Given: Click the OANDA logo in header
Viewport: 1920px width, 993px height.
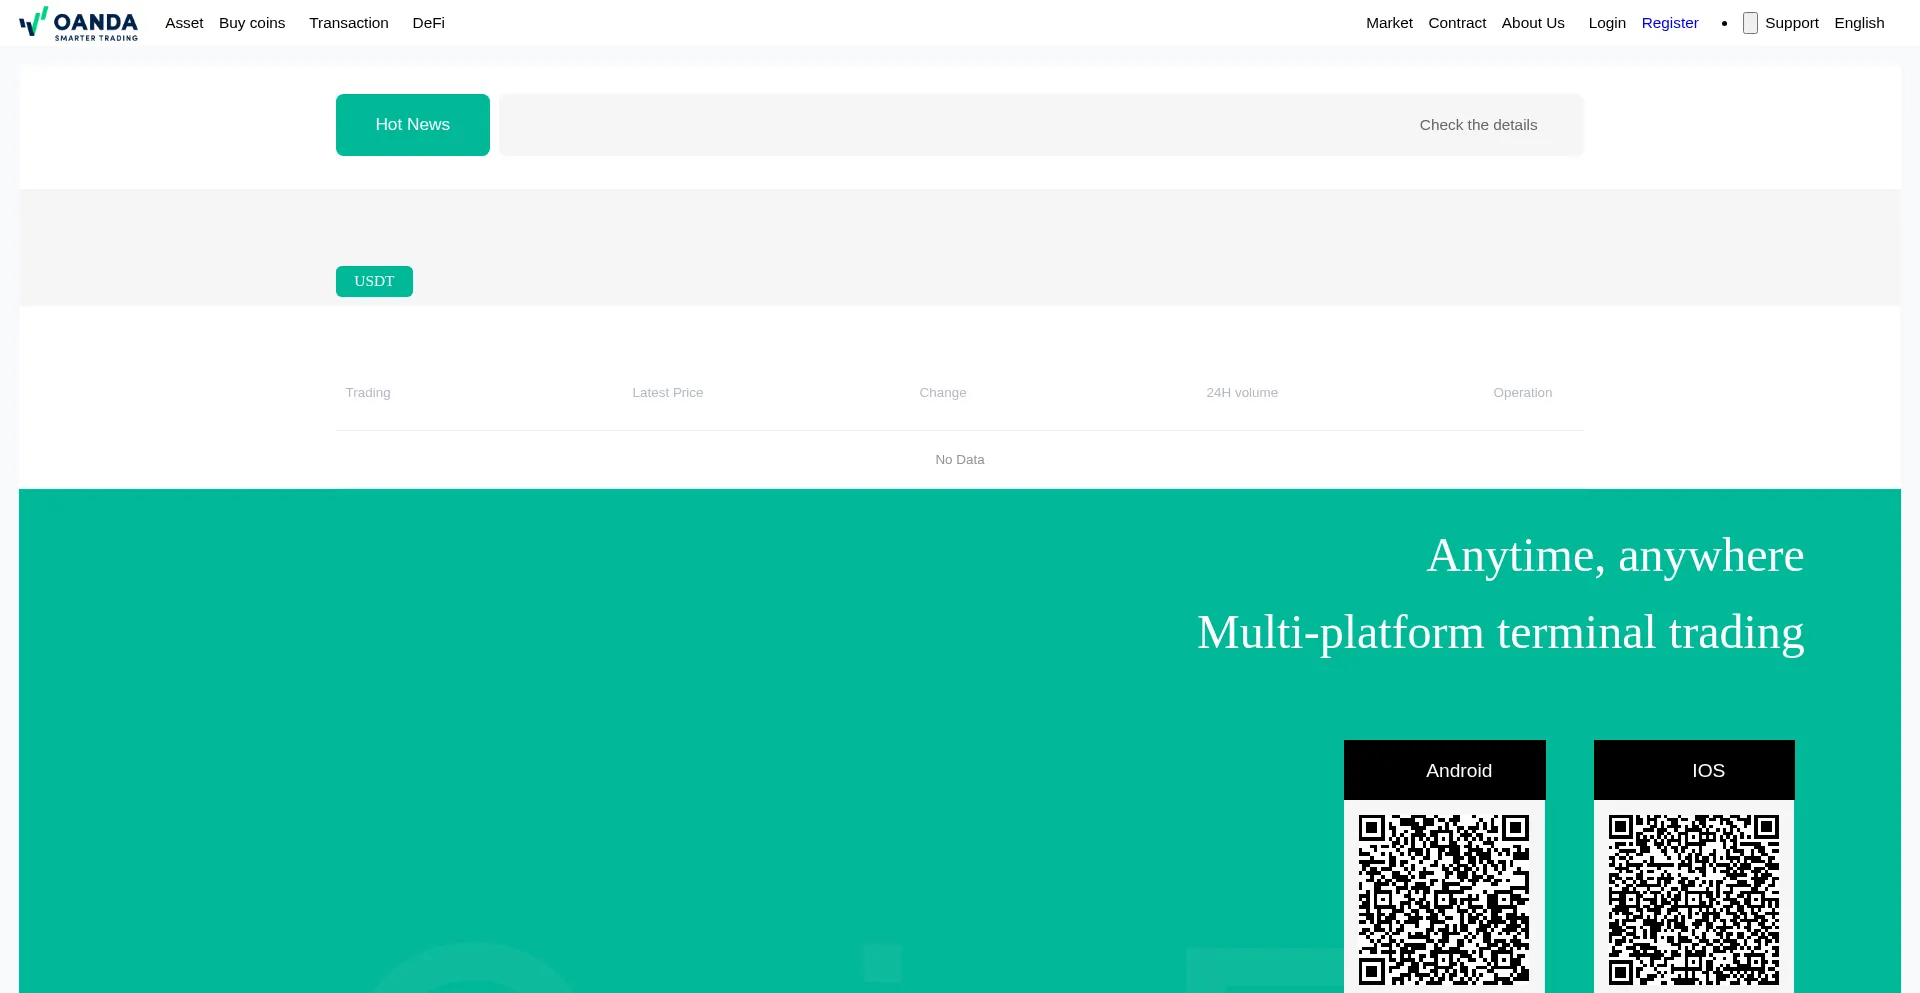Looking at the screenshot, I should coord(78,23).
